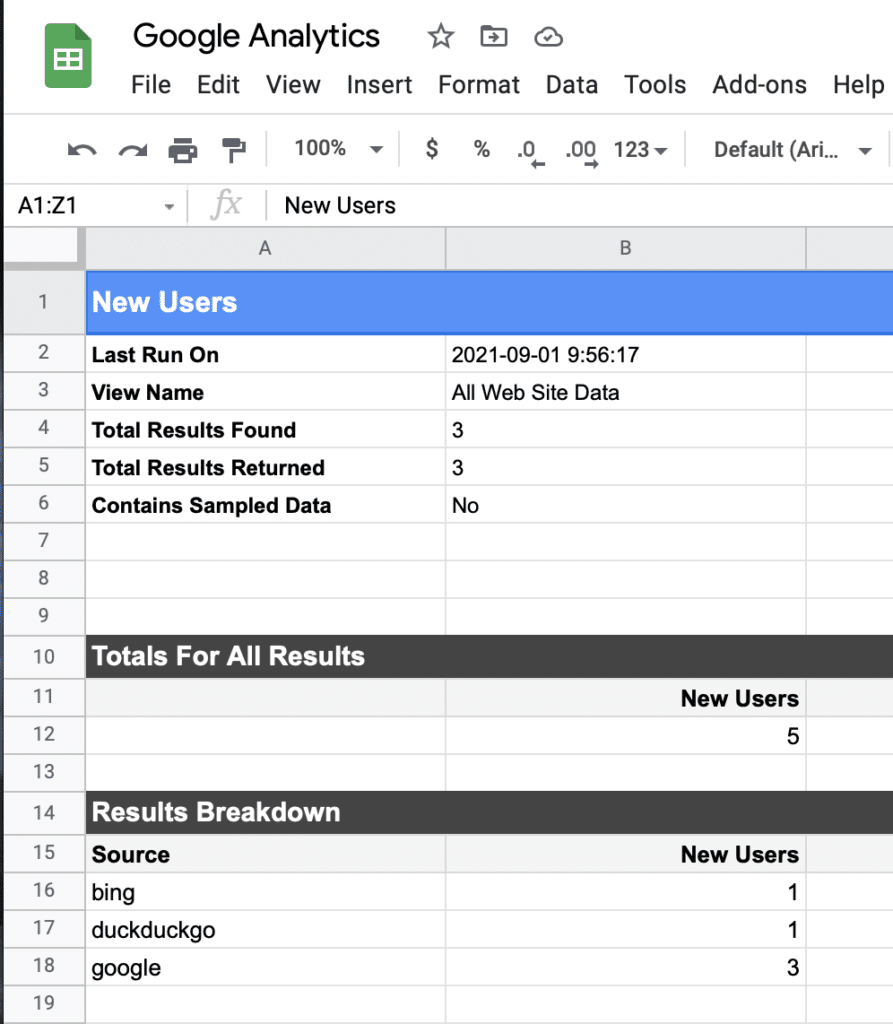Select the bing source cell
The height and width of the screenshot is (1024, 893).
[x=266, y=892]
